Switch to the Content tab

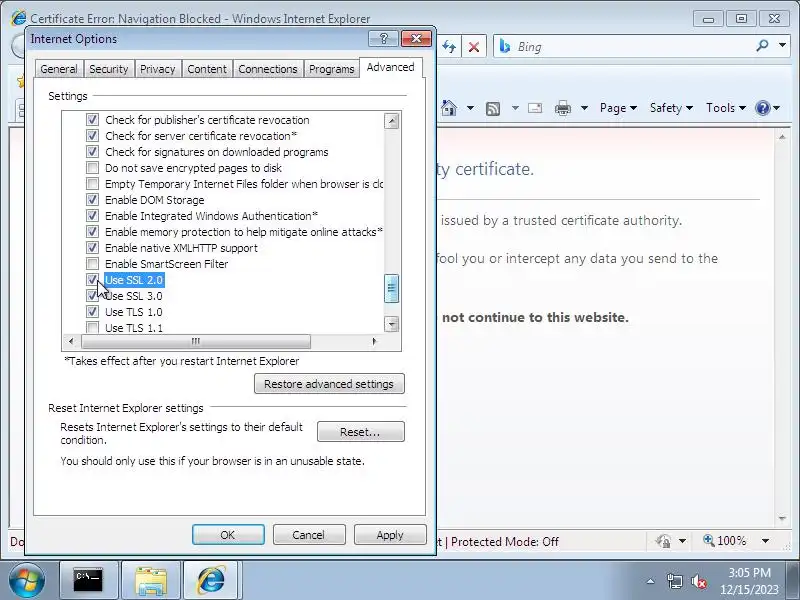(x=207, y=69)
